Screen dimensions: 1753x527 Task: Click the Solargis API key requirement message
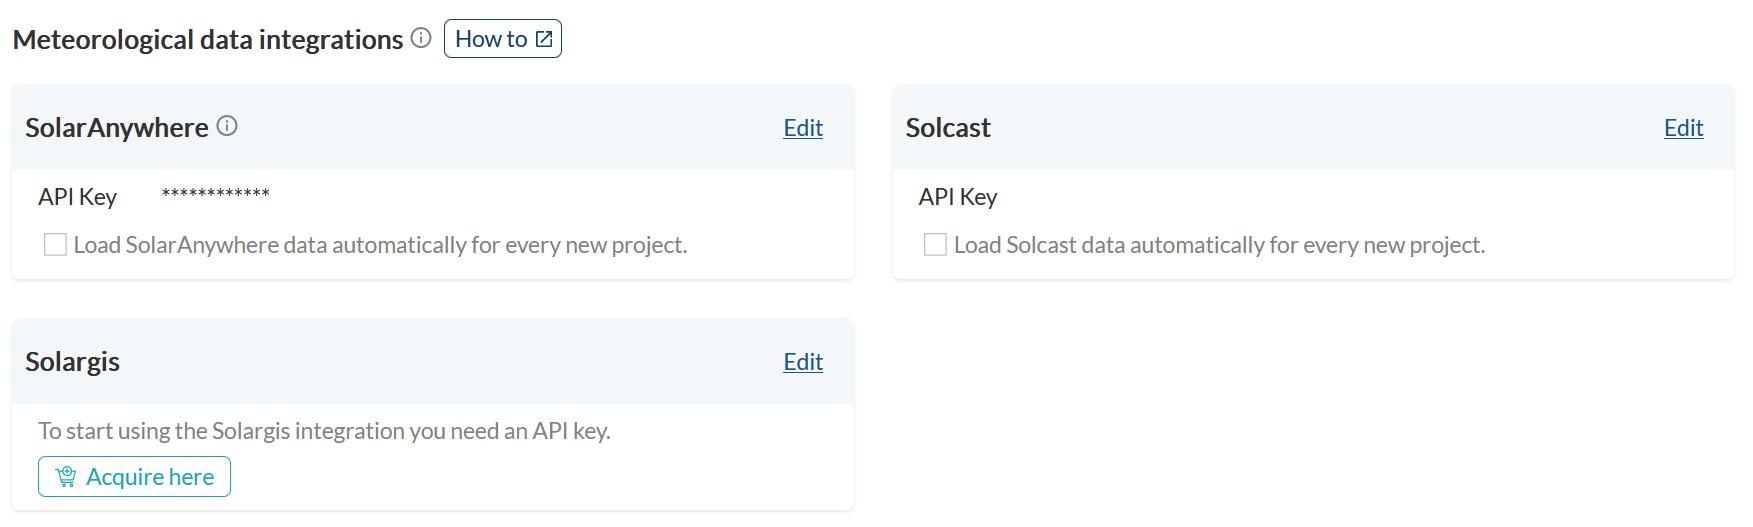coord(324,431)
